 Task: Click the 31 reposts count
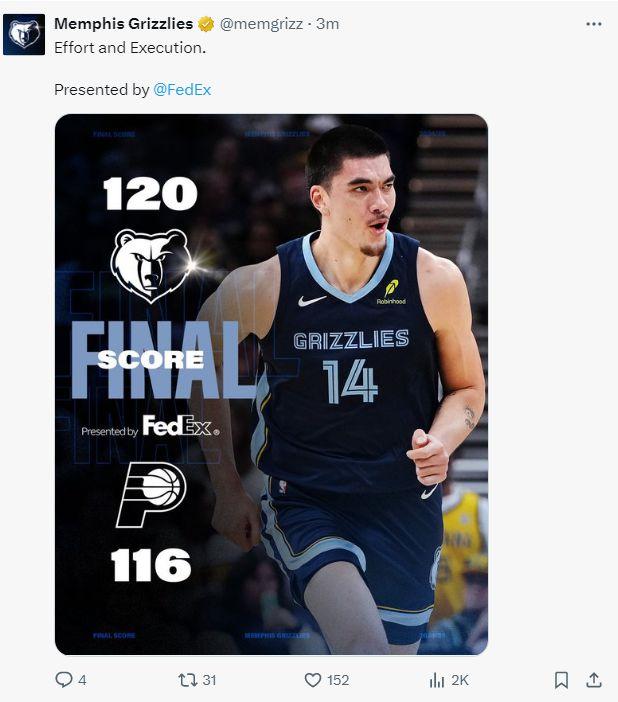click(210, 680)
